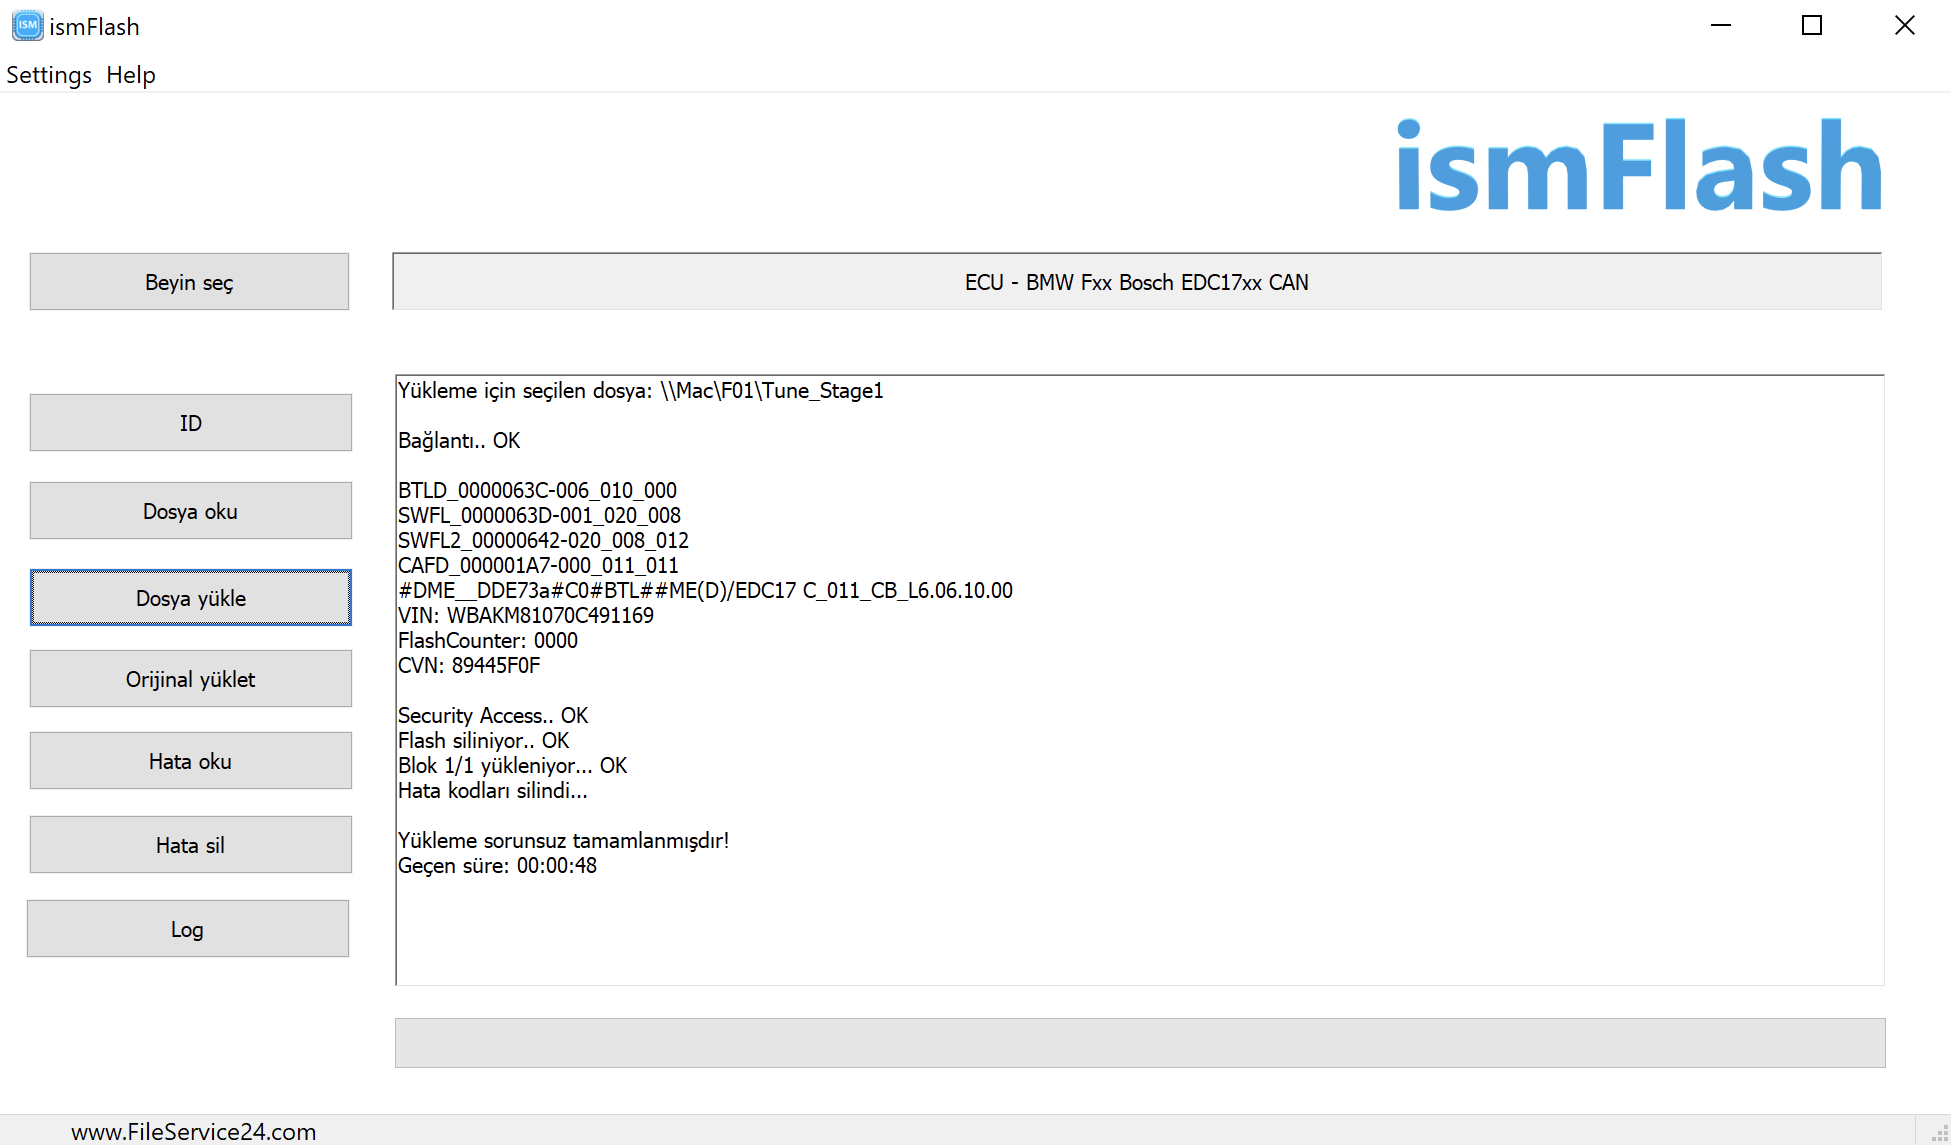Click the ID button
Image resolution: width=1951 pixels, height=1145 pixels.
tap(191, 423)
